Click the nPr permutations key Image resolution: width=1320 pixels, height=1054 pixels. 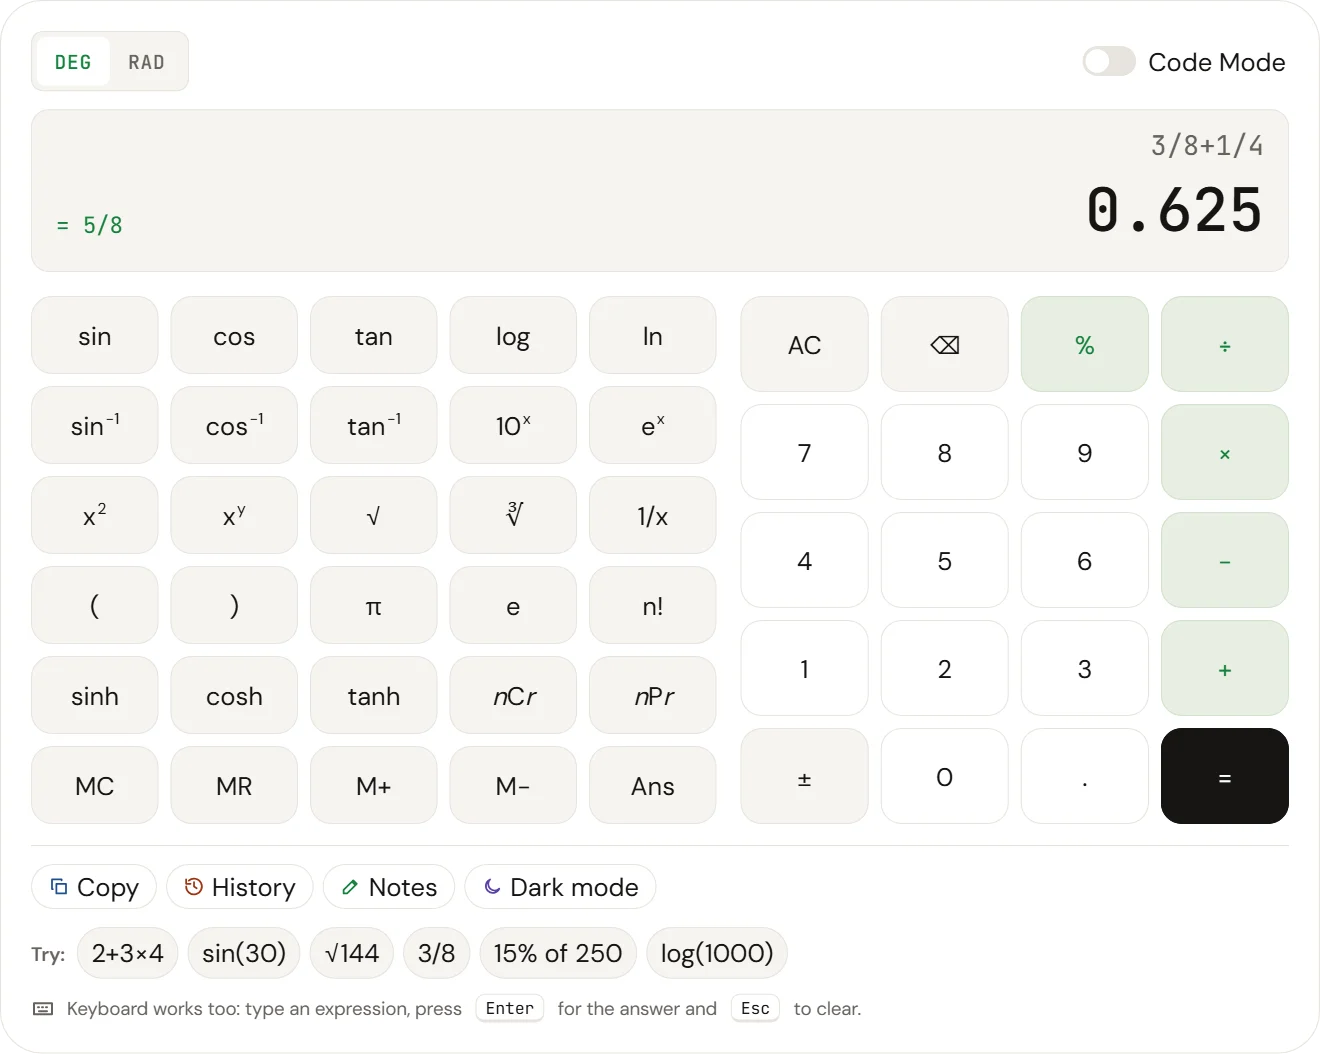pos(653,695)
